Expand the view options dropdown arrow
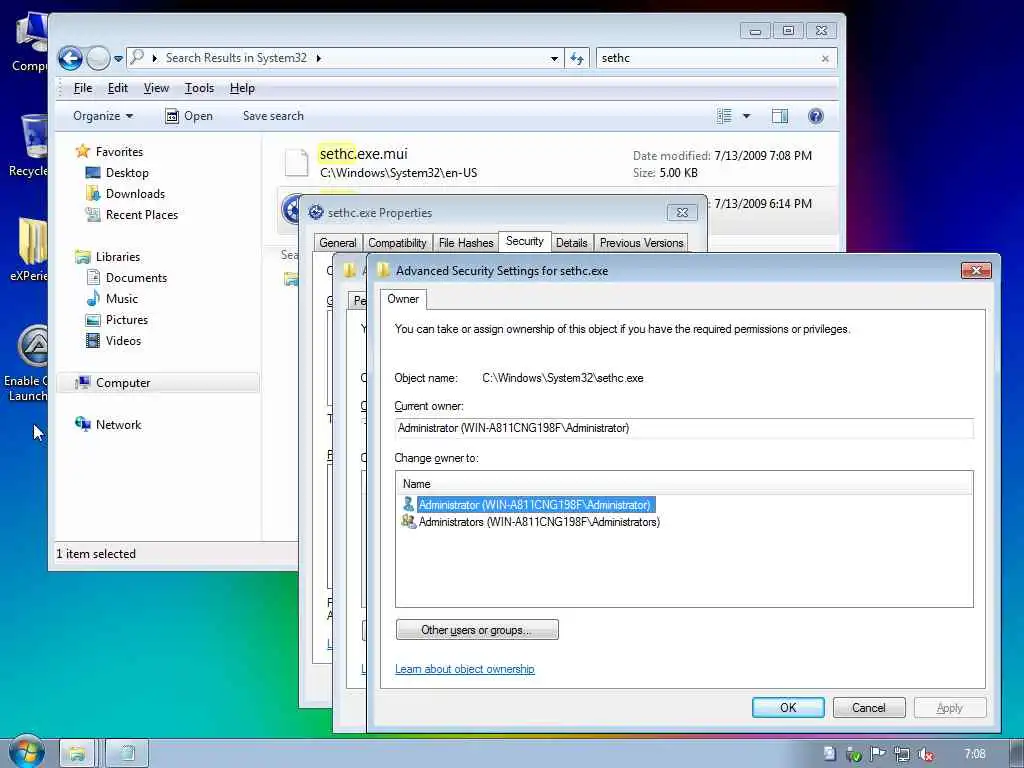The image size is (1024, 768). (x=746, y=116)
